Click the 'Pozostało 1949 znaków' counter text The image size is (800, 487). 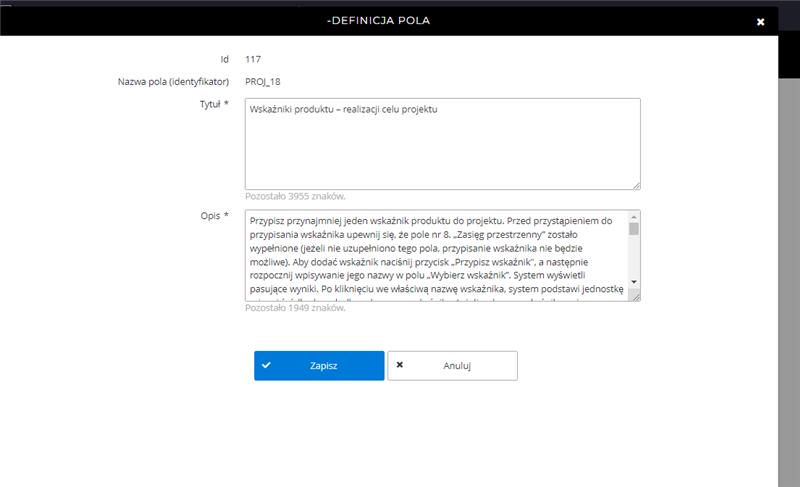coord(295,308)
